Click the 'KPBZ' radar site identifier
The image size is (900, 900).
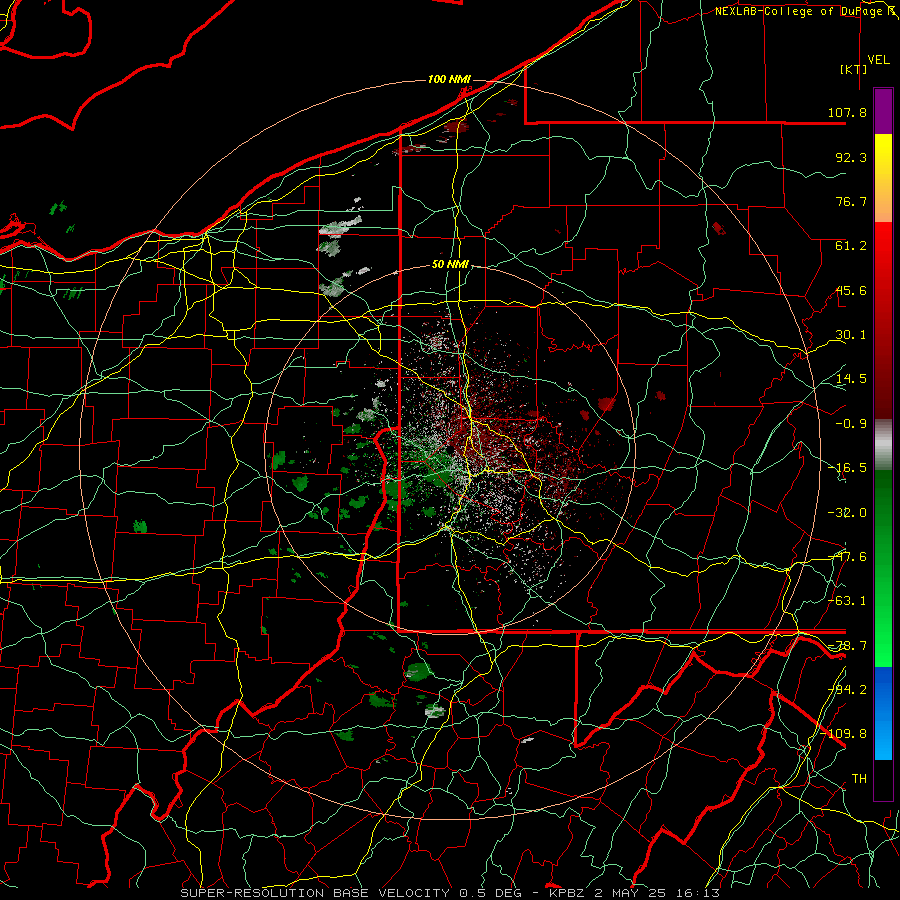click(x=567, y=893)
